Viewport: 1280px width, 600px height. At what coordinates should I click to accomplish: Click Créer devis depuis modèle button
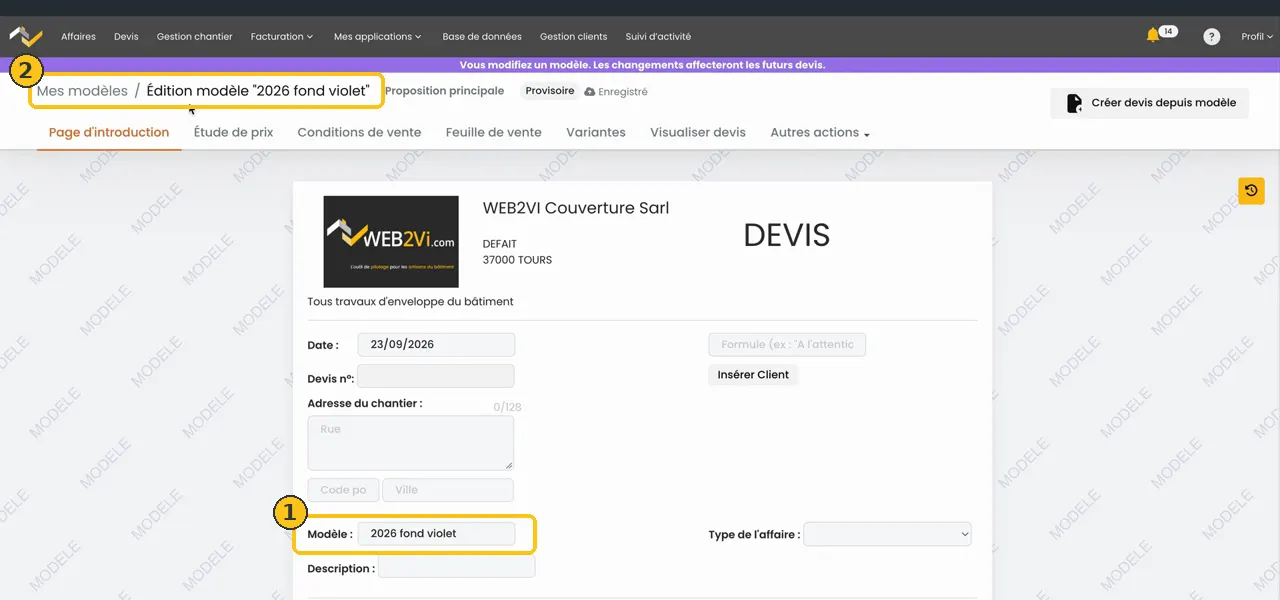pyautogui.click(x=1149, y=103)
